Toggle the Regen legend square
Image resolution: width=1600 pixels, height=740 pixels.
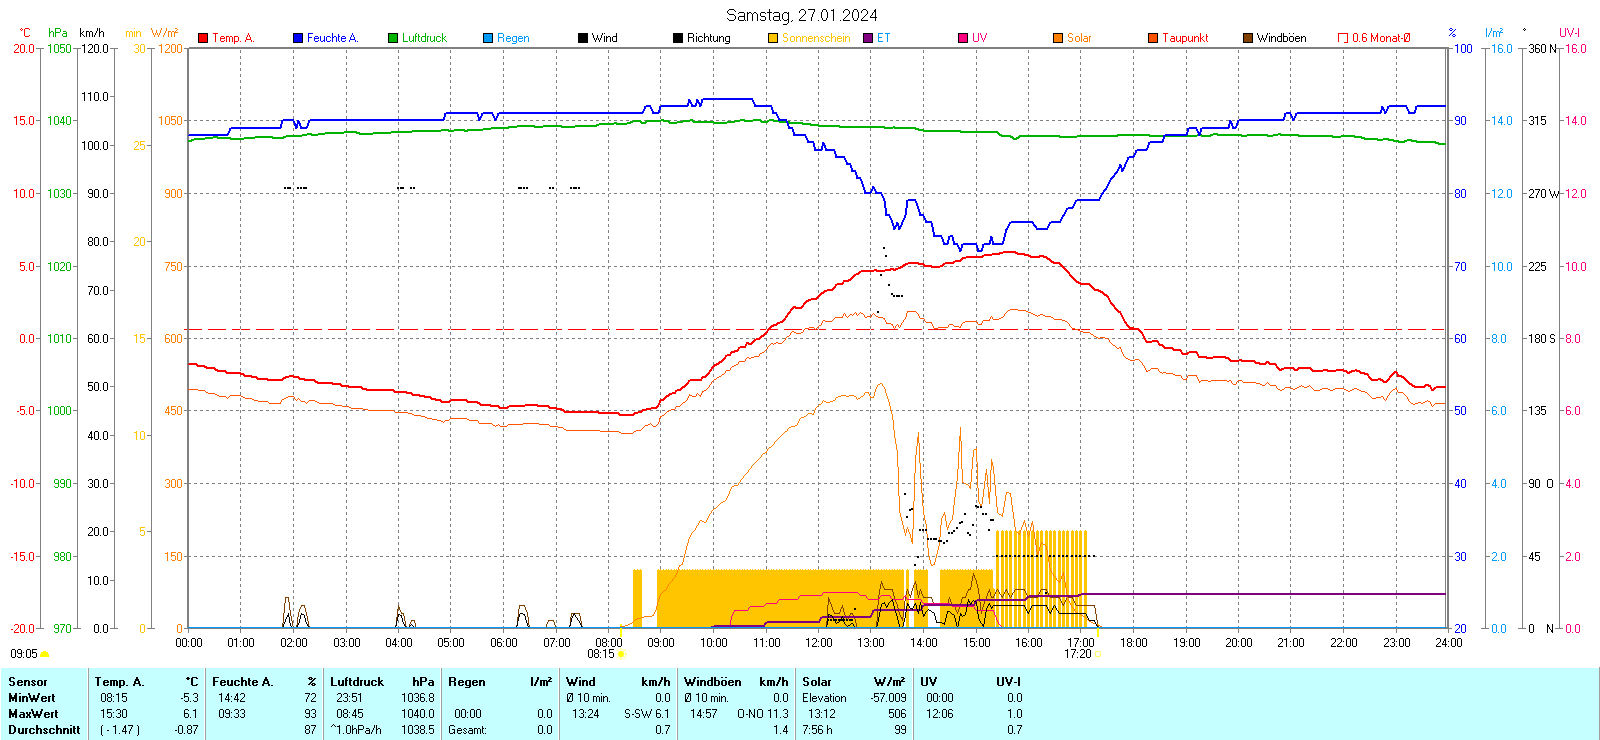coord(488,38)
